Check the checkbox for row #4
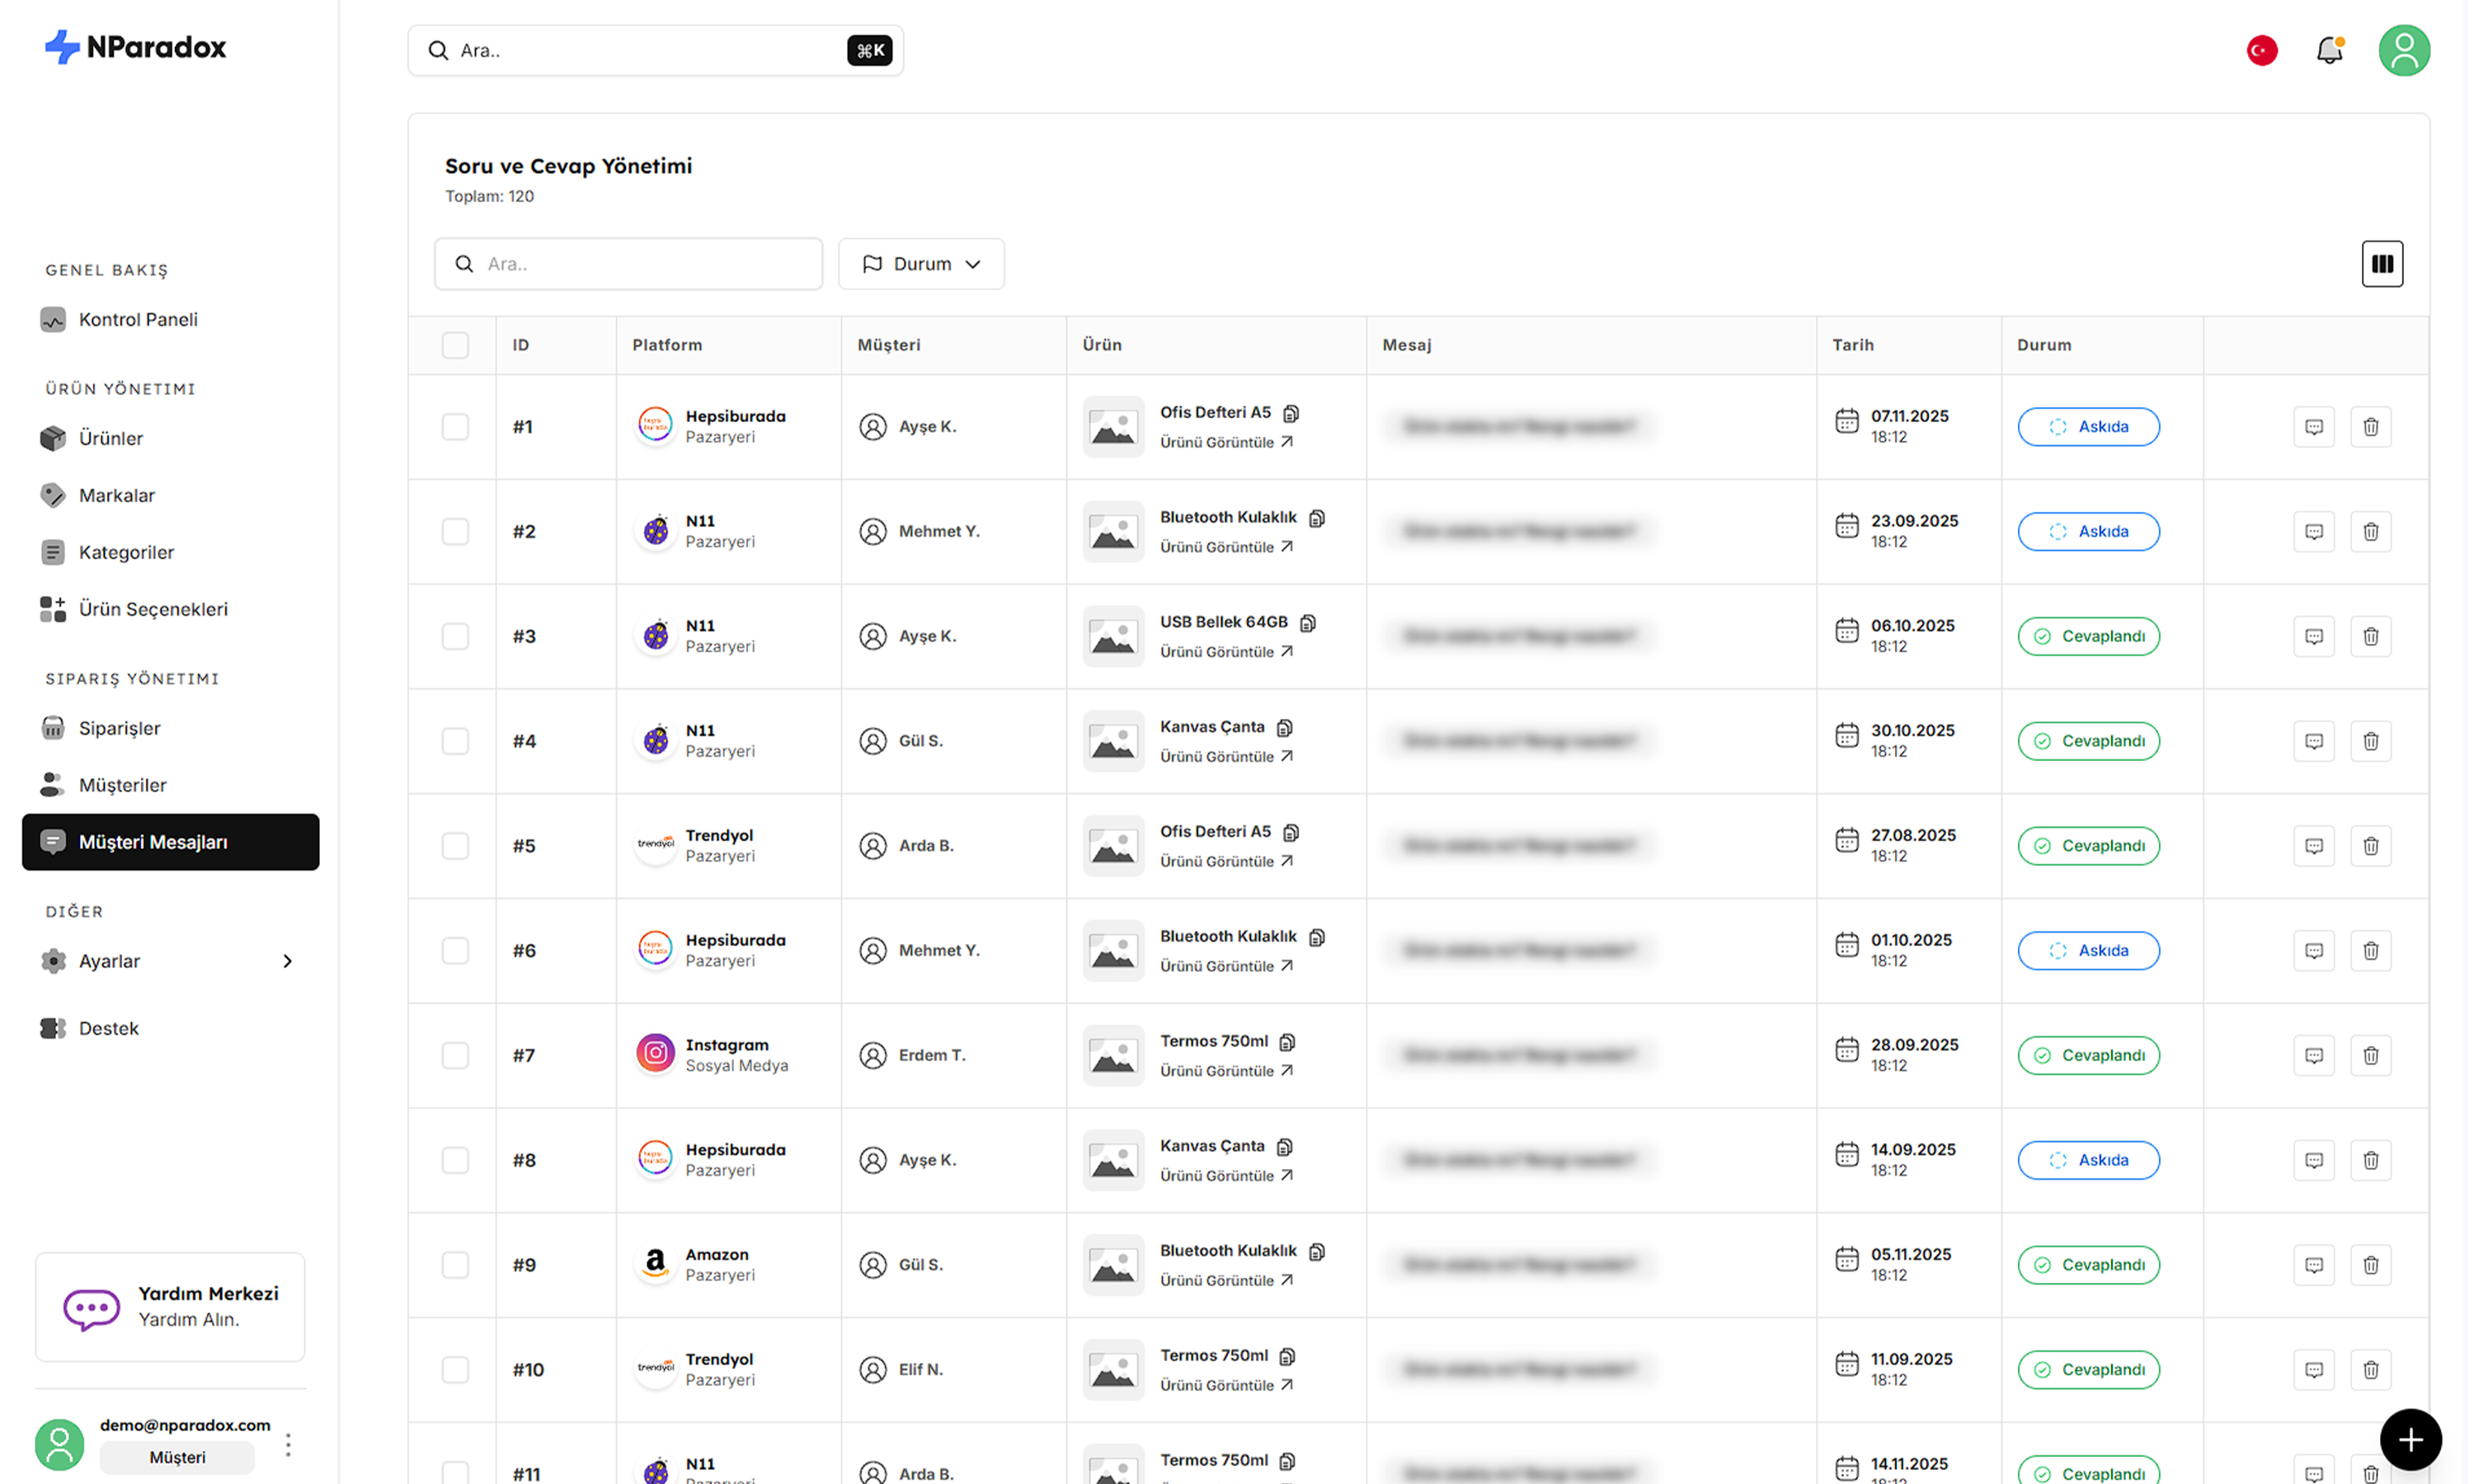This screenshot has width=2474, height=1484. pos(455,741)
